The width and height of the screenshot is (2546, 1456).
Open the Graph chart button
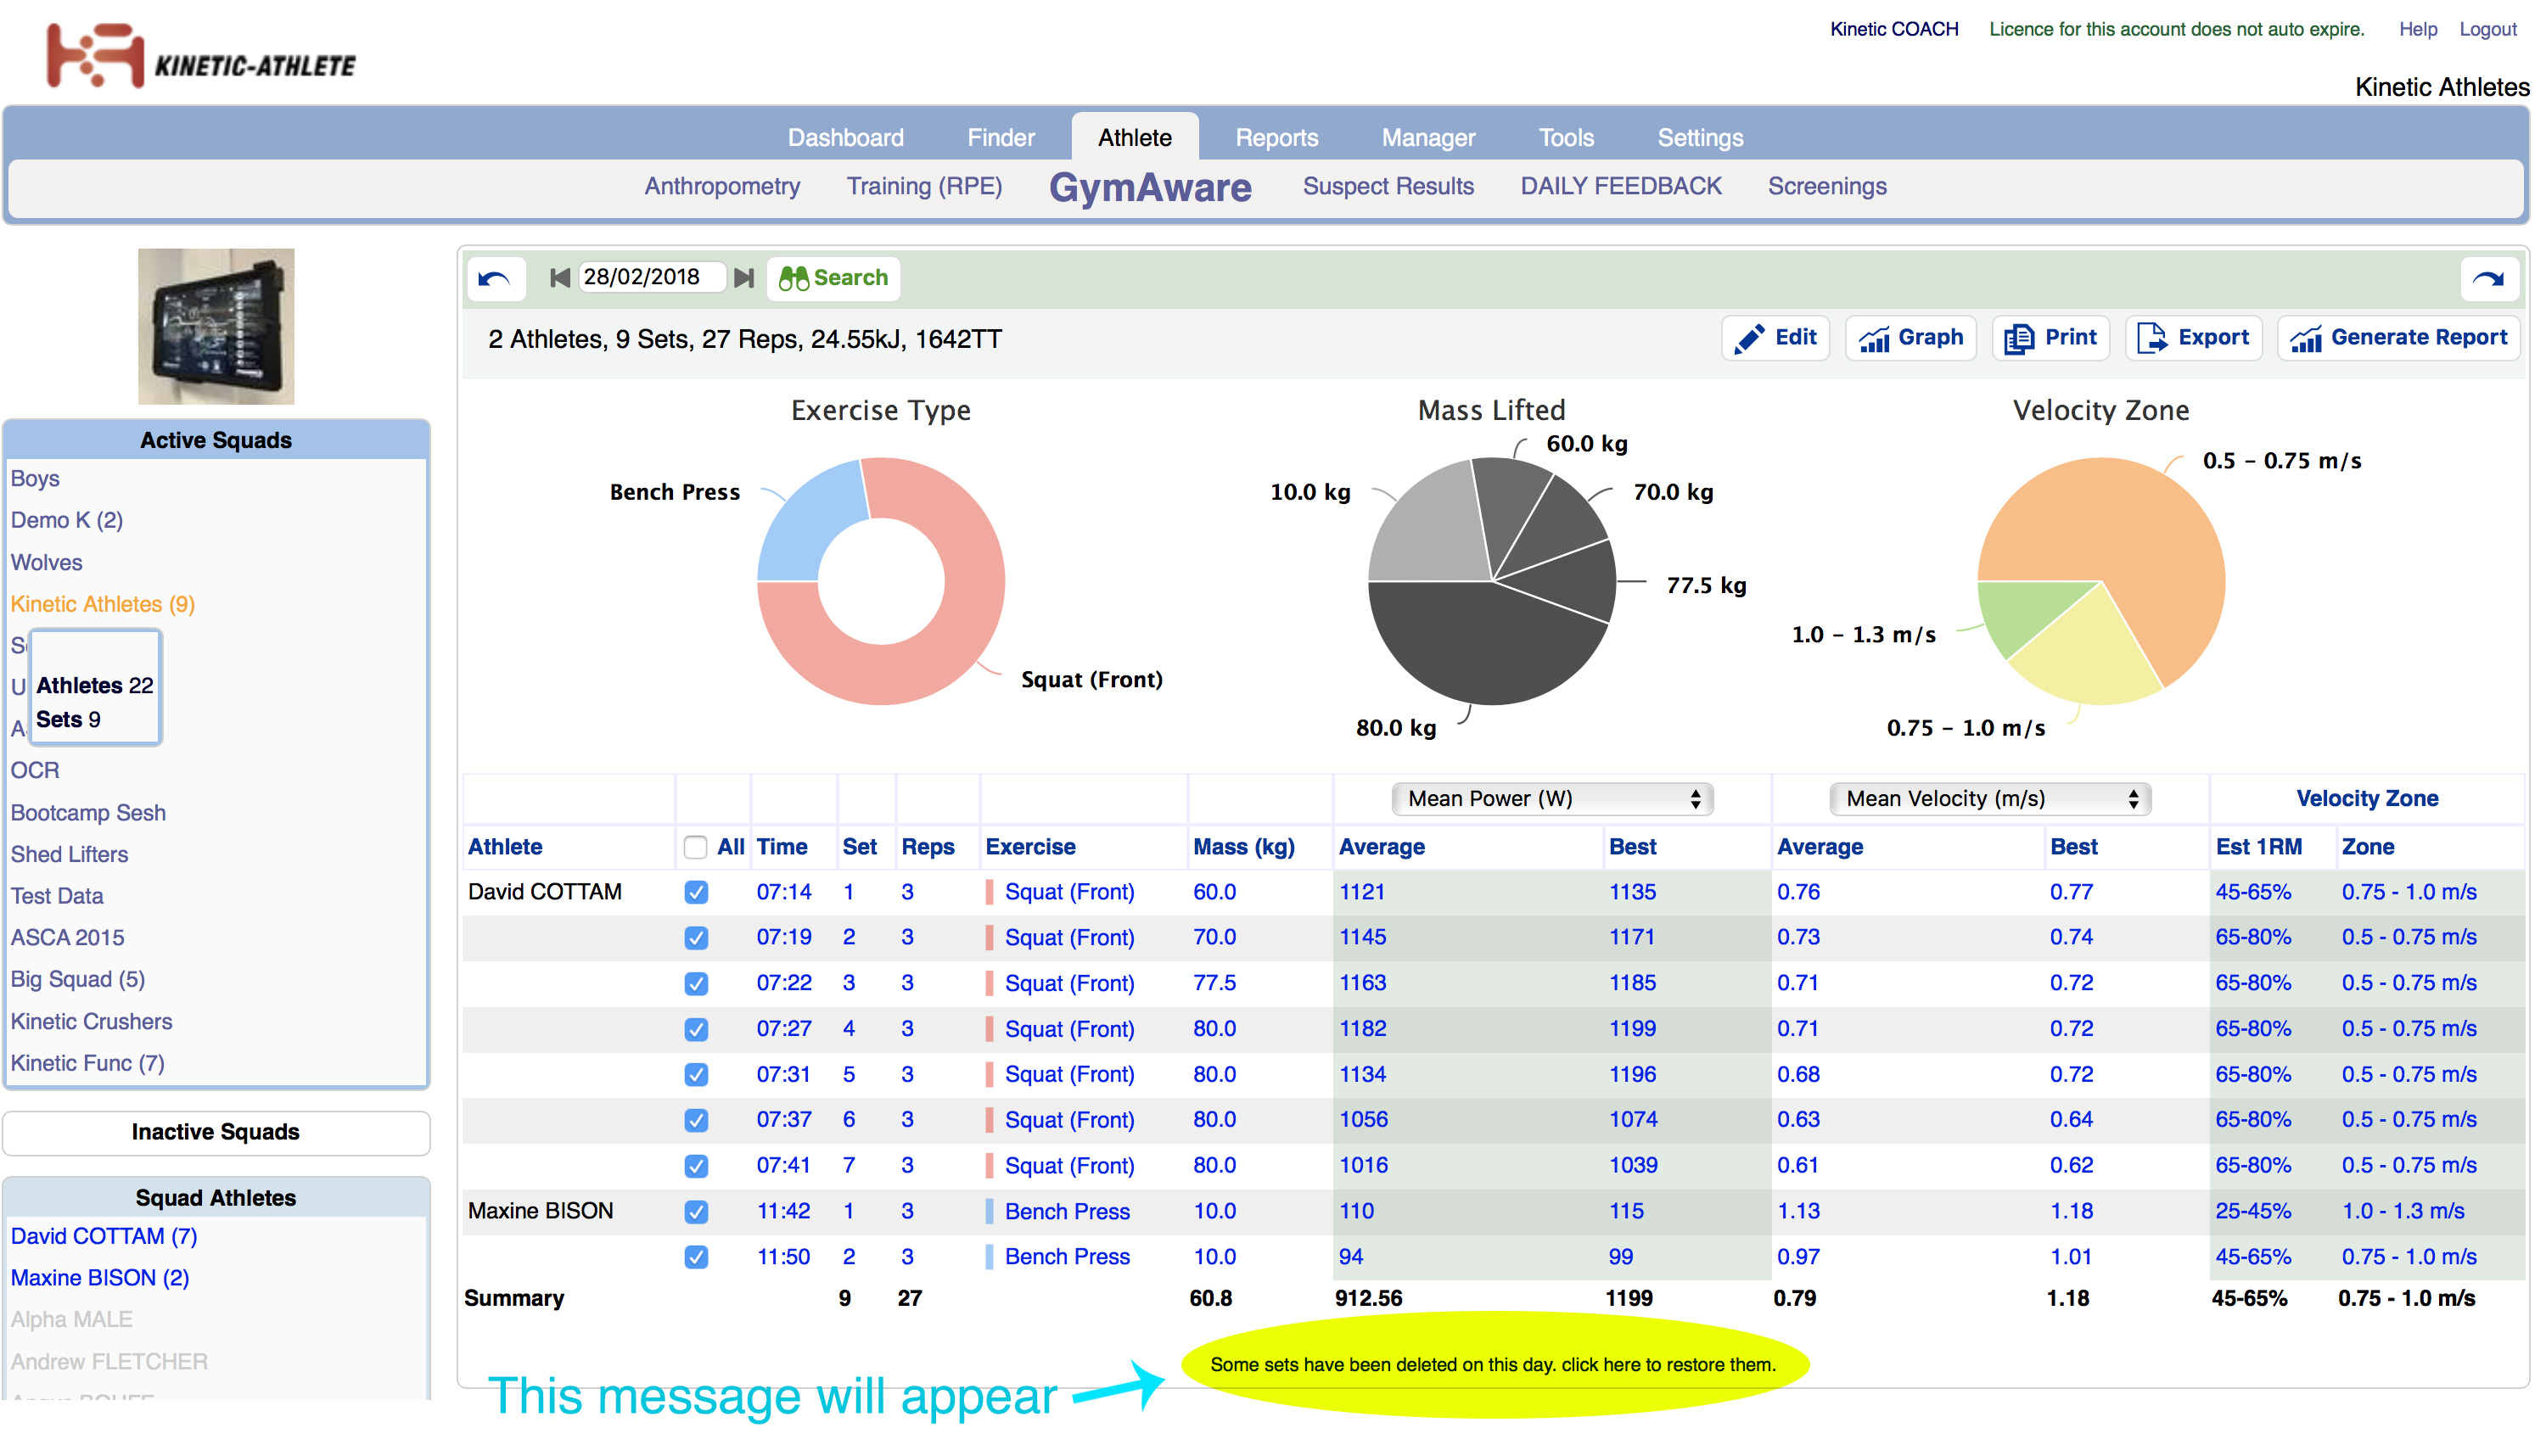click(x=1910, y=338)
